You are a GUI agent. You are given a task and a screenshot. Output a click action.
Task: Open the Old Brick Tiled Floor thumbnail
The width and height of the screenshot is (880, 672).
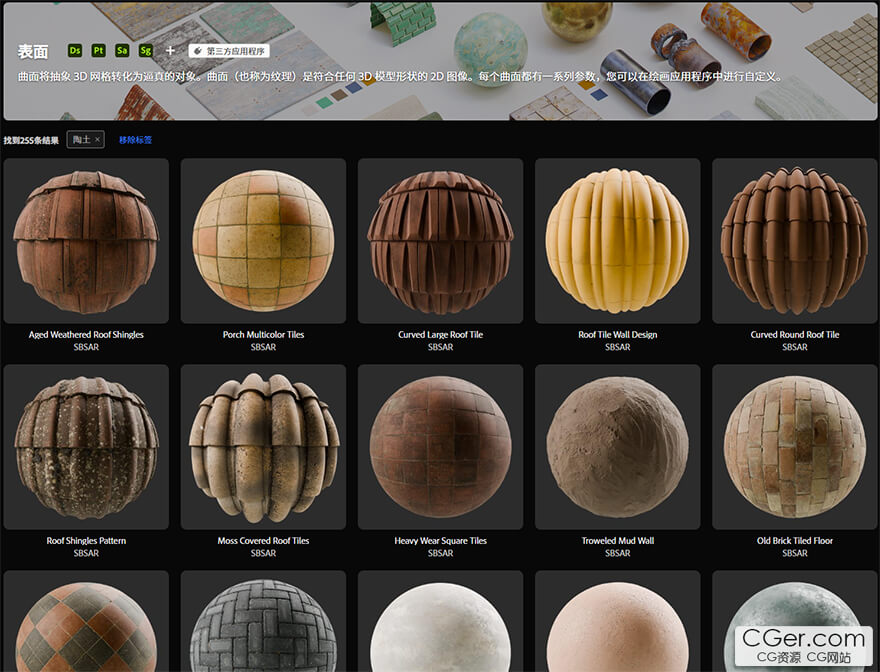pyautogui.click(x=795, y=447)
